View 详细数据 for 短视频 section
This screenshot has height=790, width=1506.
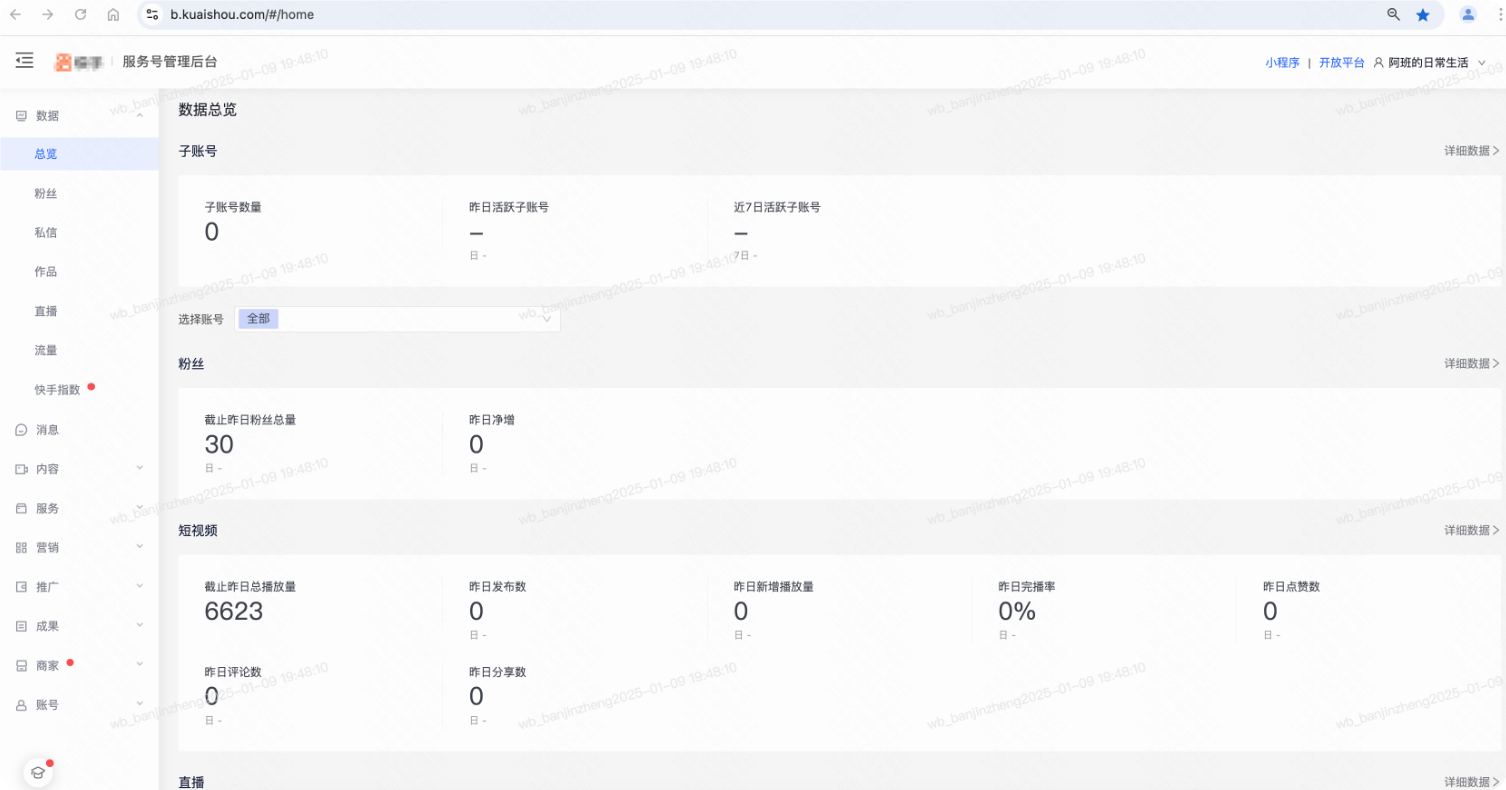click(1471, 530)
